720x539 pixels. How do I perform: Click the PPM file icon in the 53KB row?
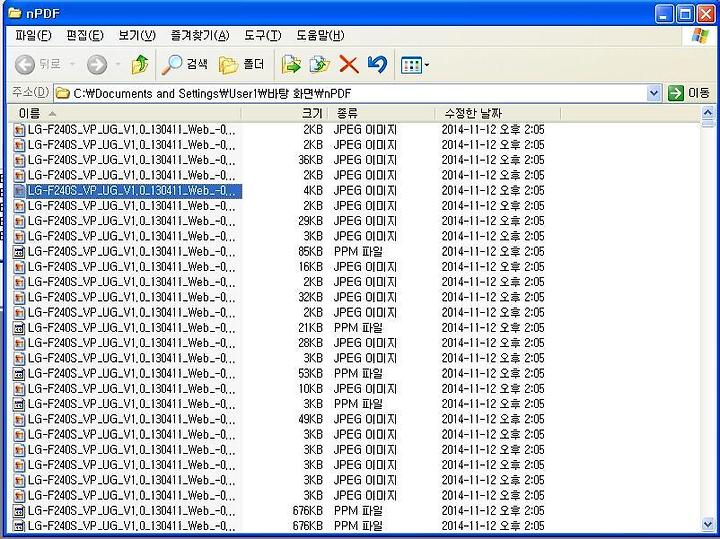coord(19,374)
